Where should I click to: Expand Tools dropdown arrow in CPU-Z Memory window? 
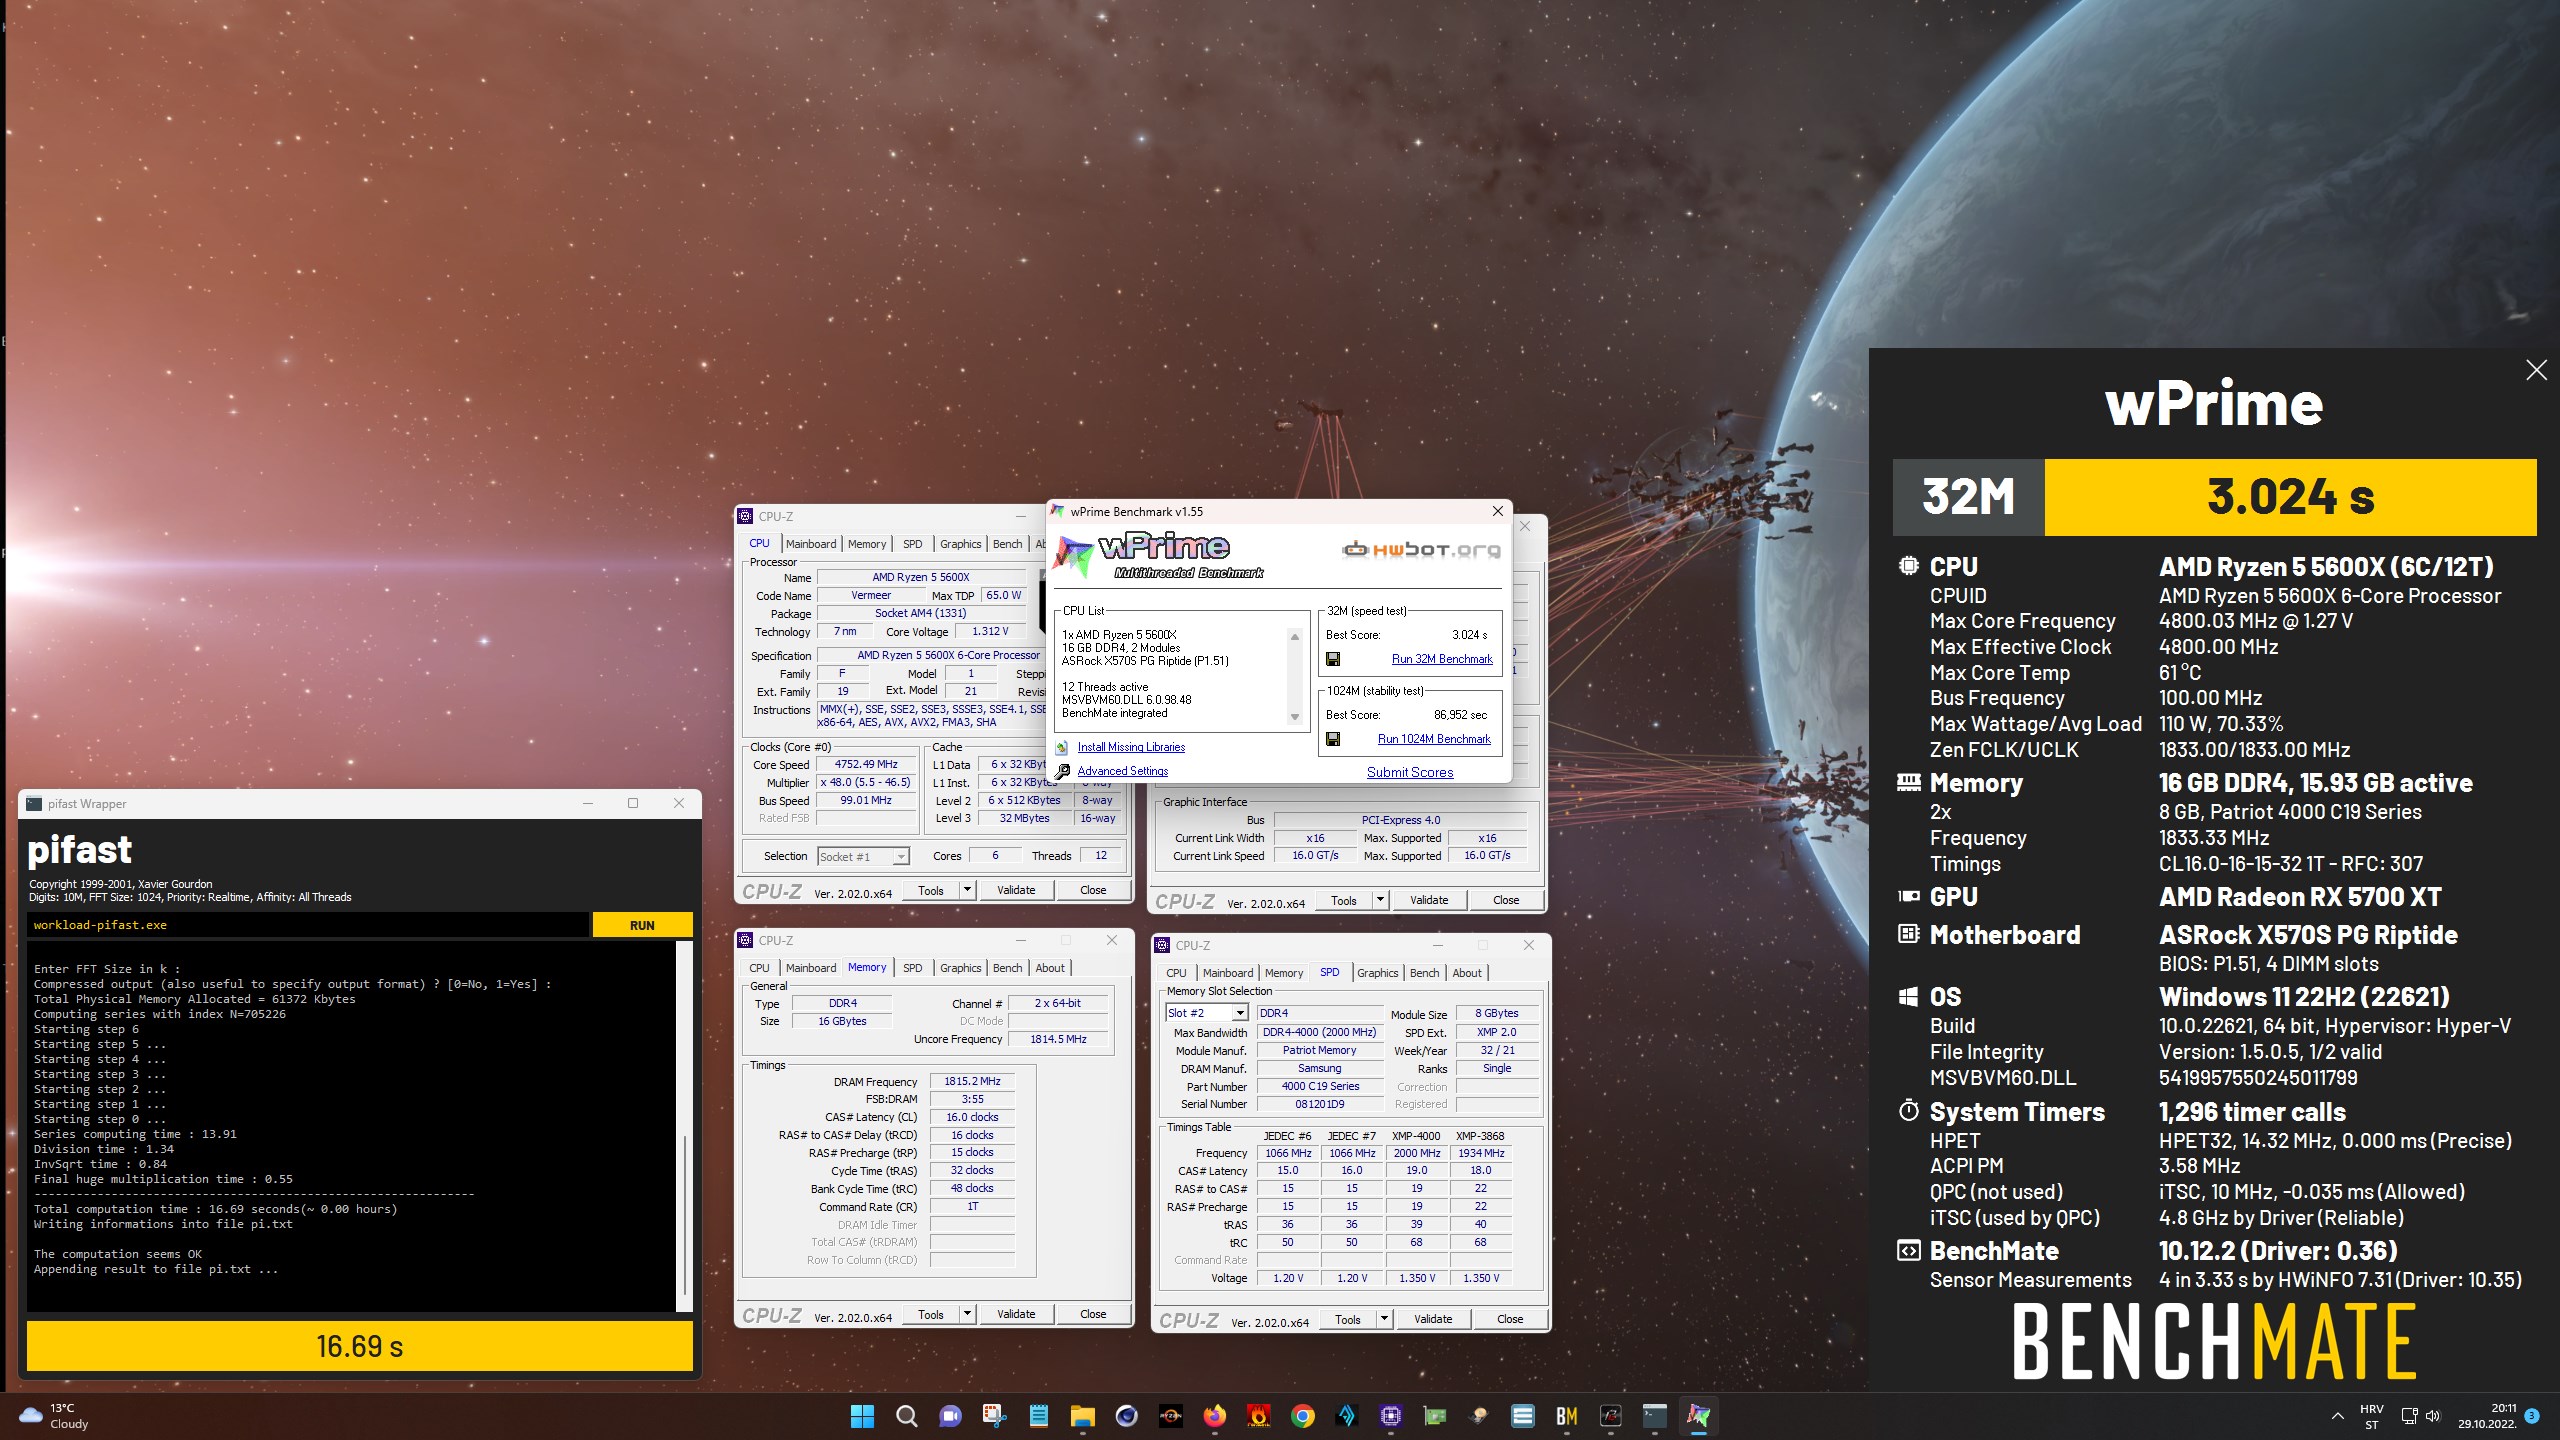(x=967, y=1314)
